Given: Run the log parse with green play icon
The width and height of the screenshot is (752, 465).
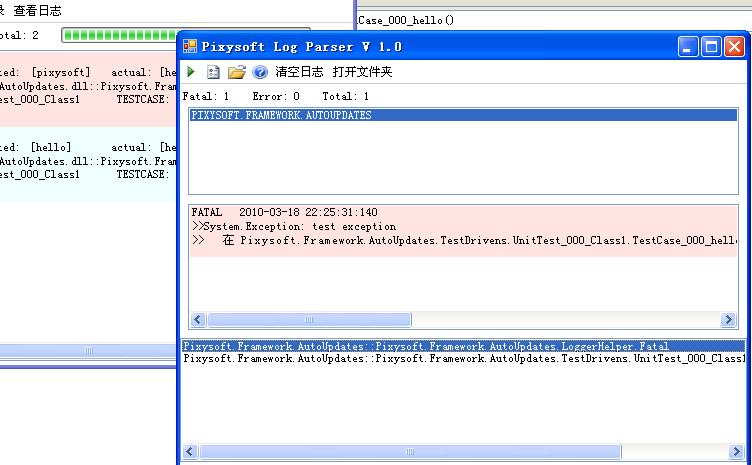Looking at the screenshot, I should pyautogui.click(x=191, y=72).
